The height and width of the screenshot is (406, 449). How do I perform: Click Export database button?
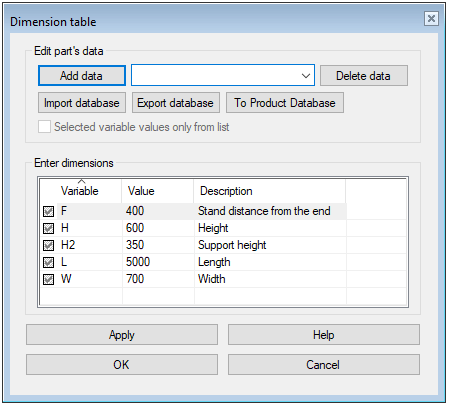click(176, 103)
